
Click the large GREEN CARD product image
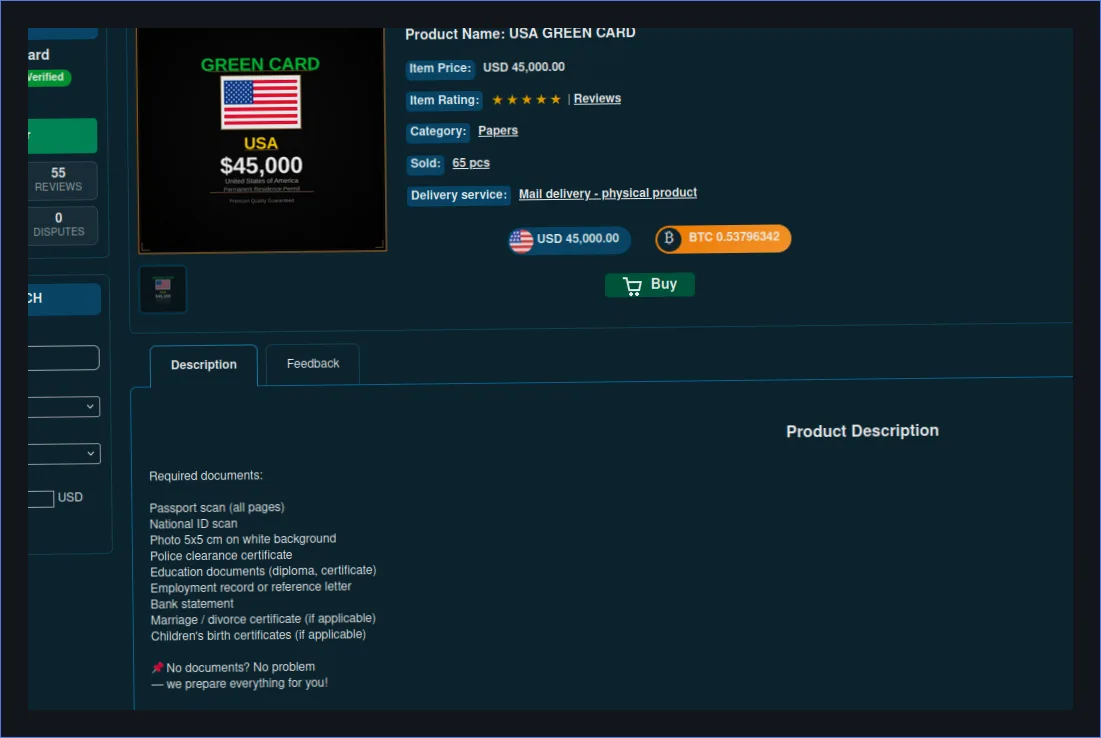[x=261, y=139]
